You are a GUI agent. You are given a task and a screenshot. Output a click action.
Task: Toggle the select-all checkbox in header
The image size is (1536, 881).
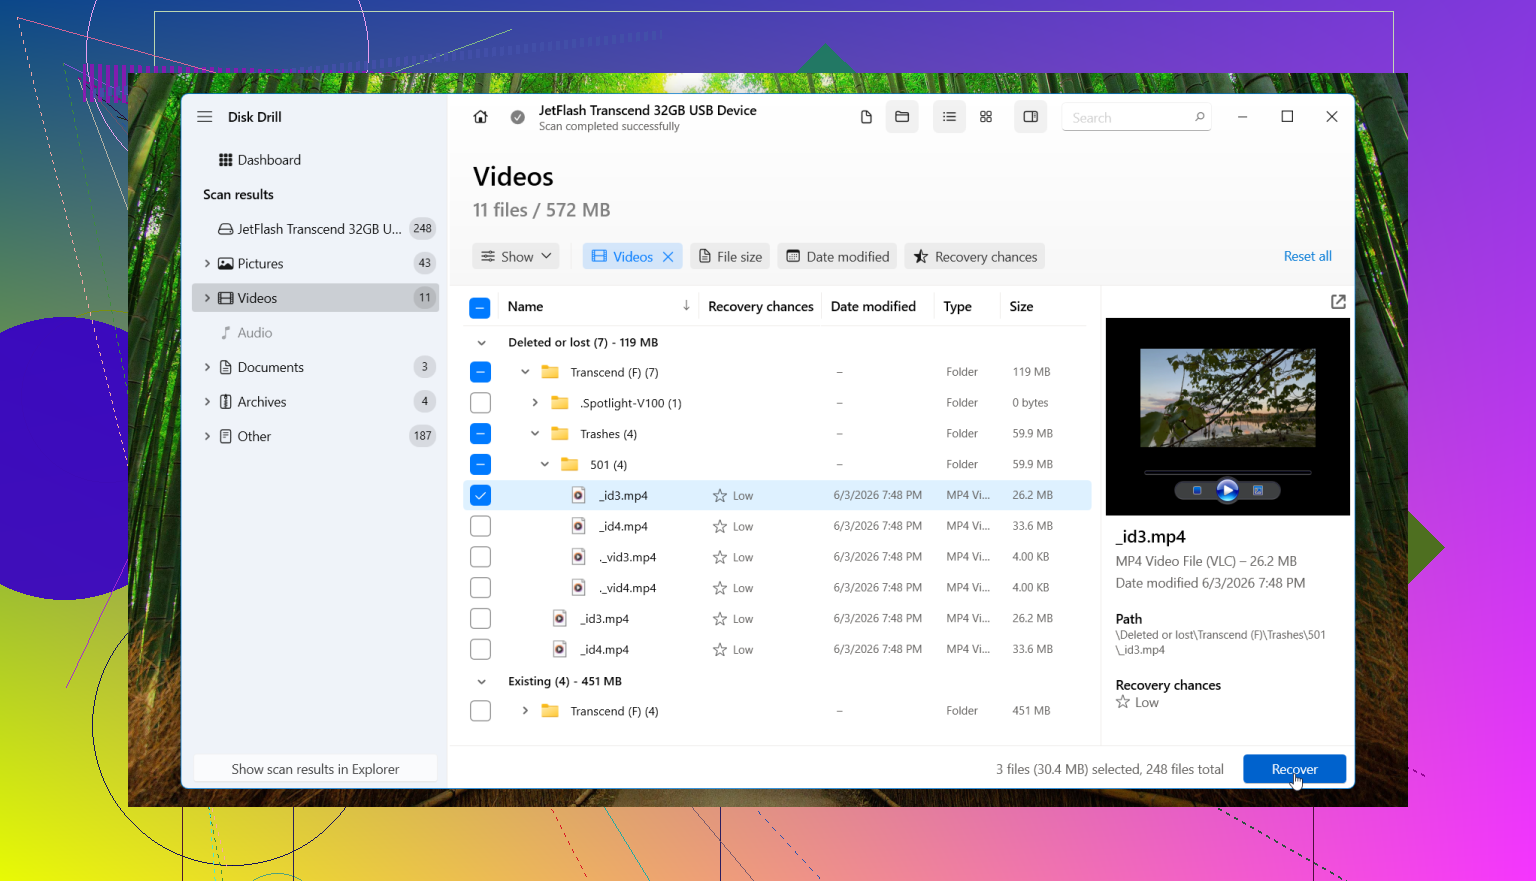(480, 308)
